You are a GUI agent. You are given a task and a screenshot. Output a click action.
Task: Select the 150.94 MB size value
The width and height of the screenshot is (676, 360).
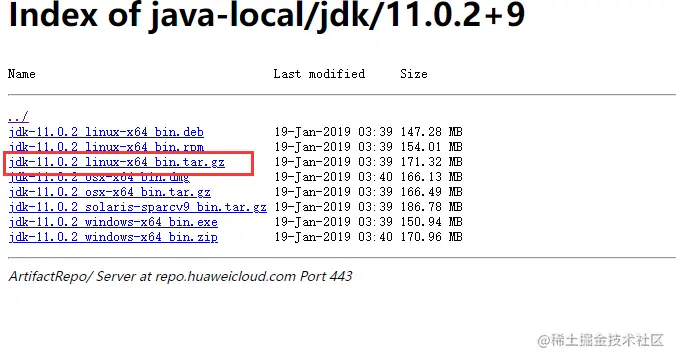click(x=431, y=222)
